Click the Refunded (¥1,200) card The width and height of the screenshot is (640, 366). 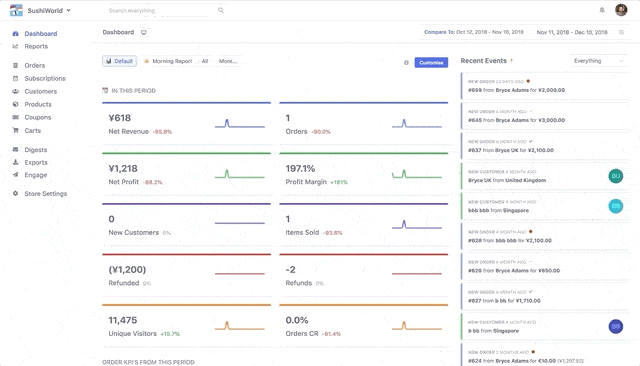point(187,275)
